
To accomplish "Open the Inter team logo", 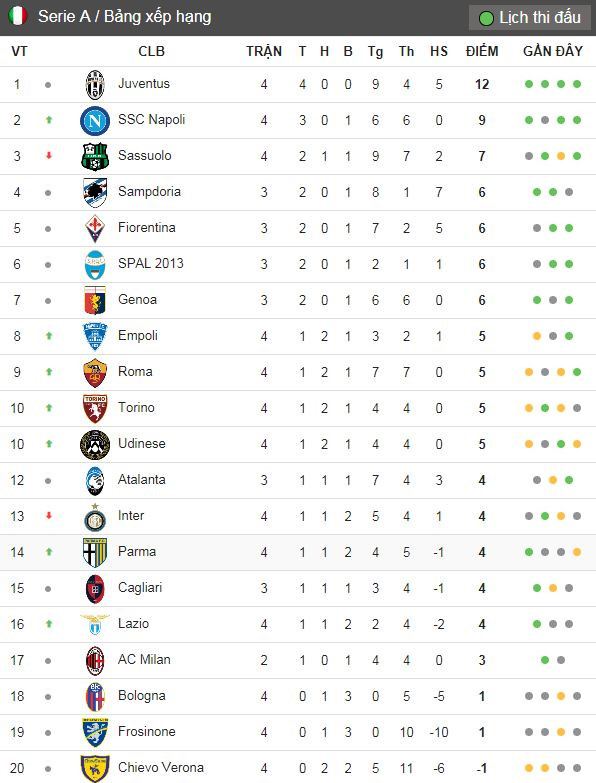I will pos(95,517).
